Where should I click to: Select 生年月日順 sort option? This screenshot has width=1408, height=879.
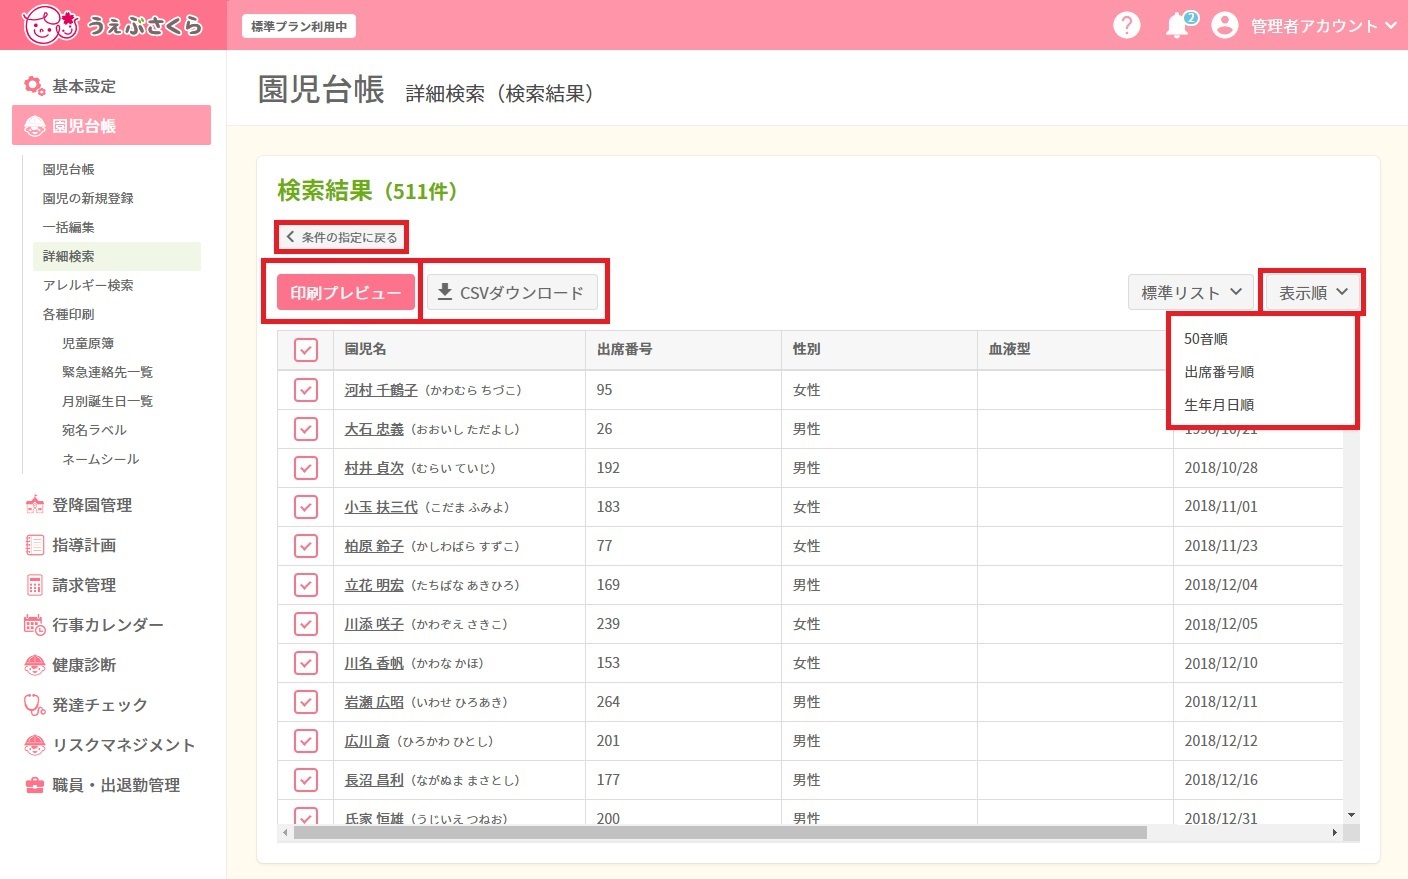[x=1219, y=405]
